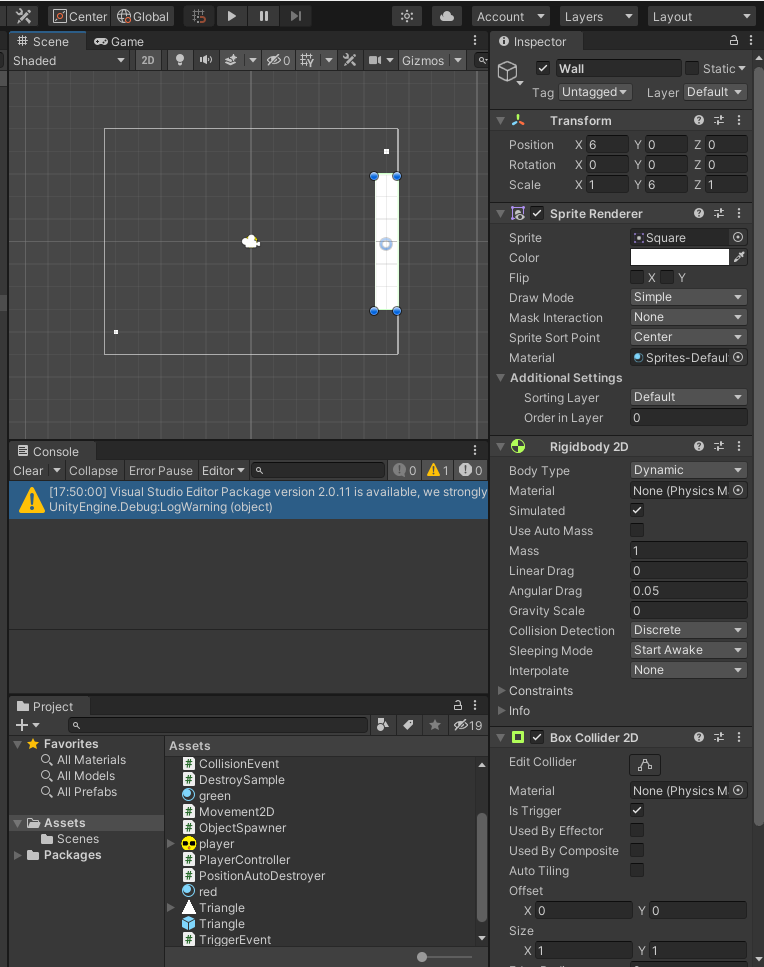Click the Step frame button
This screenshot has height=967, width=764.
point(296,16)
